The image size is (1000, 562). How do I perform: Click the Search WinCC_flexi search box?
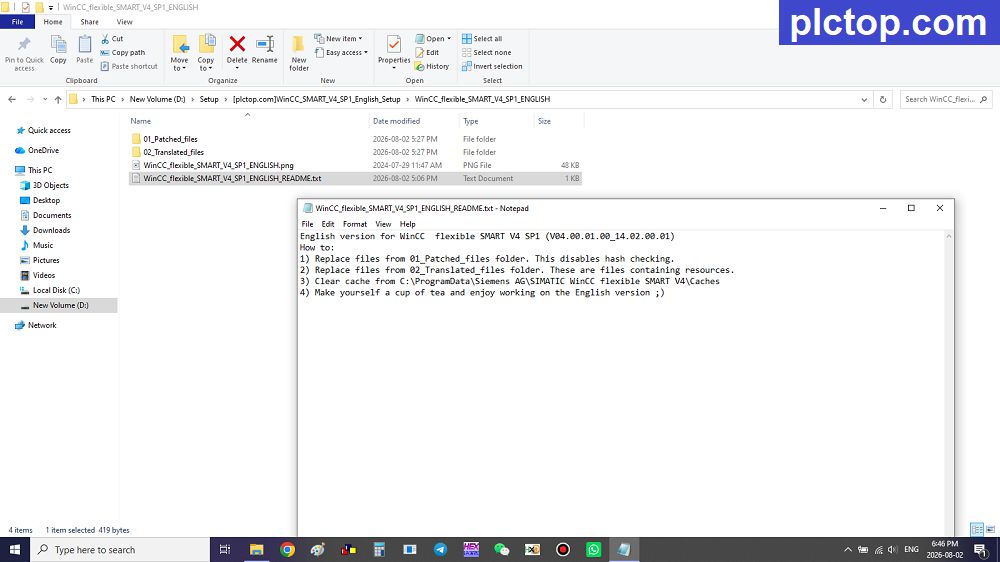click(945, 100)
